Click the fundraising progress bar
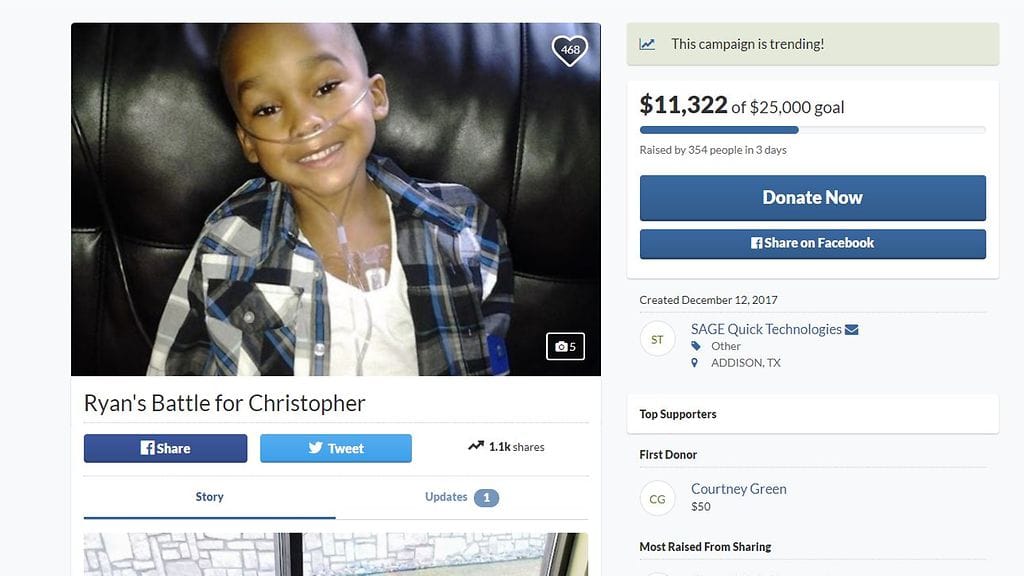Viewport: 1024px width, 576px height. click(x=812, y=130)
